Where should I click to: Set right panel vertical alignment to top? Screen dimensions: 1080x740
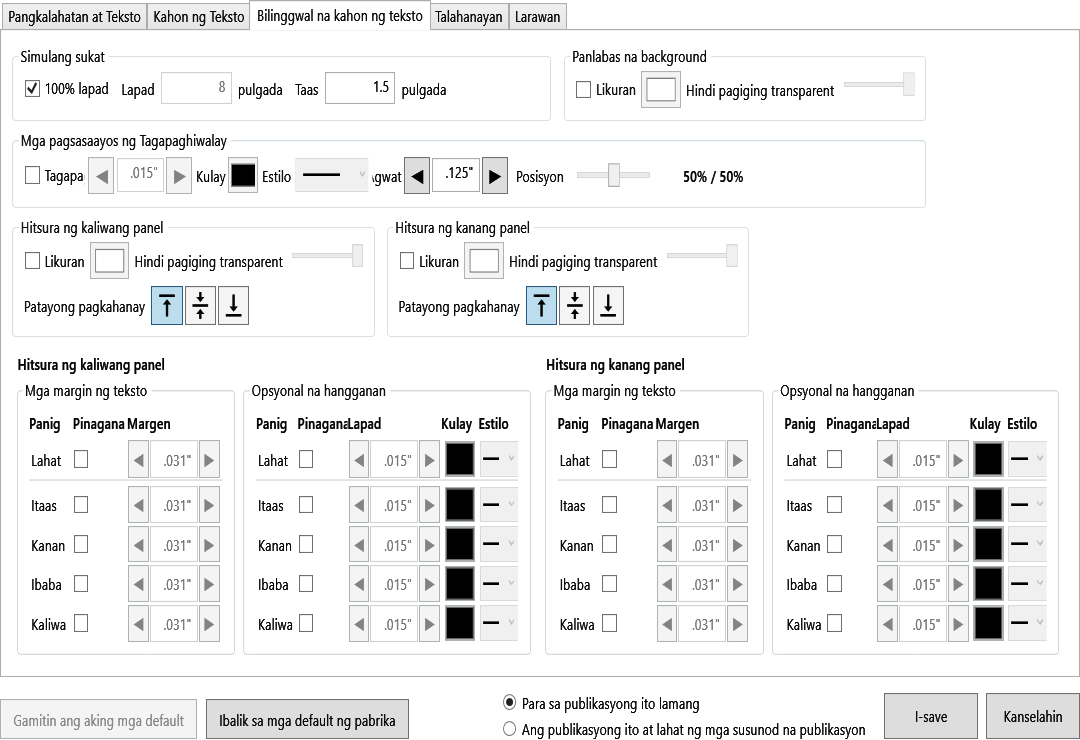coord(541,305)
